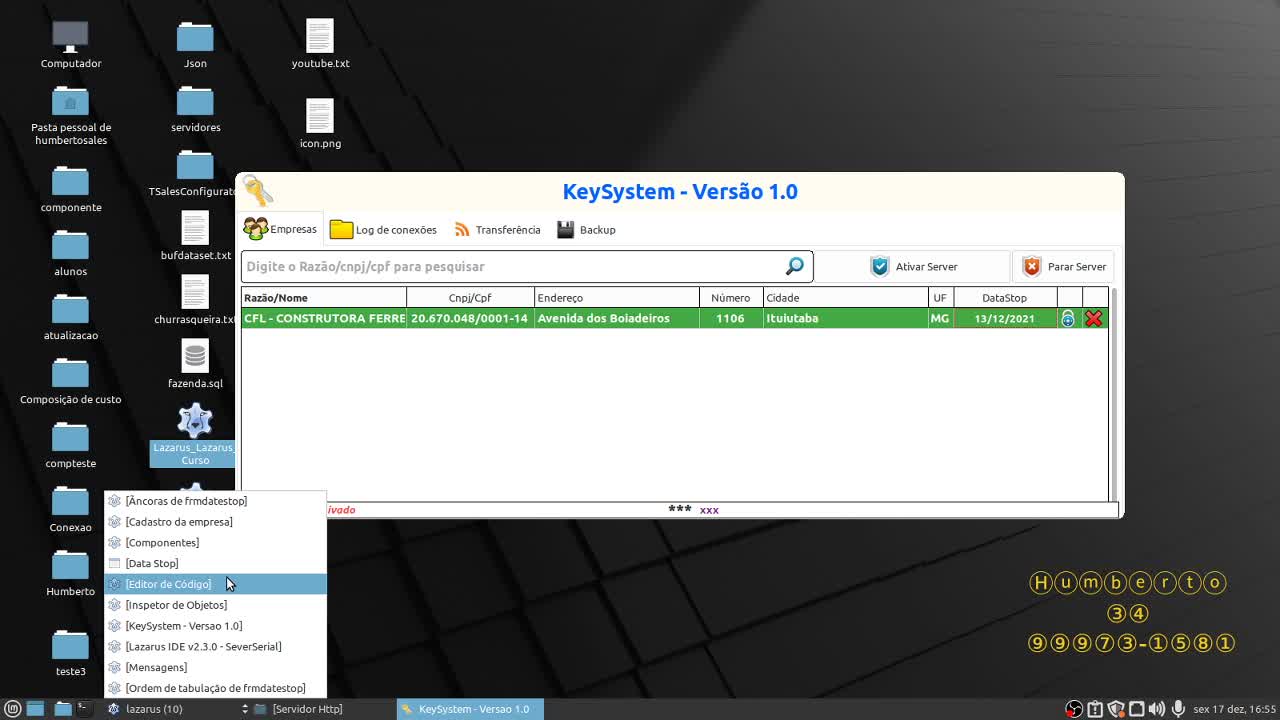Image resolution: width=1280 pixels, height=720 pixels.
Task: Click the Ituiutaba city cell
Action: tap(846, 318)
